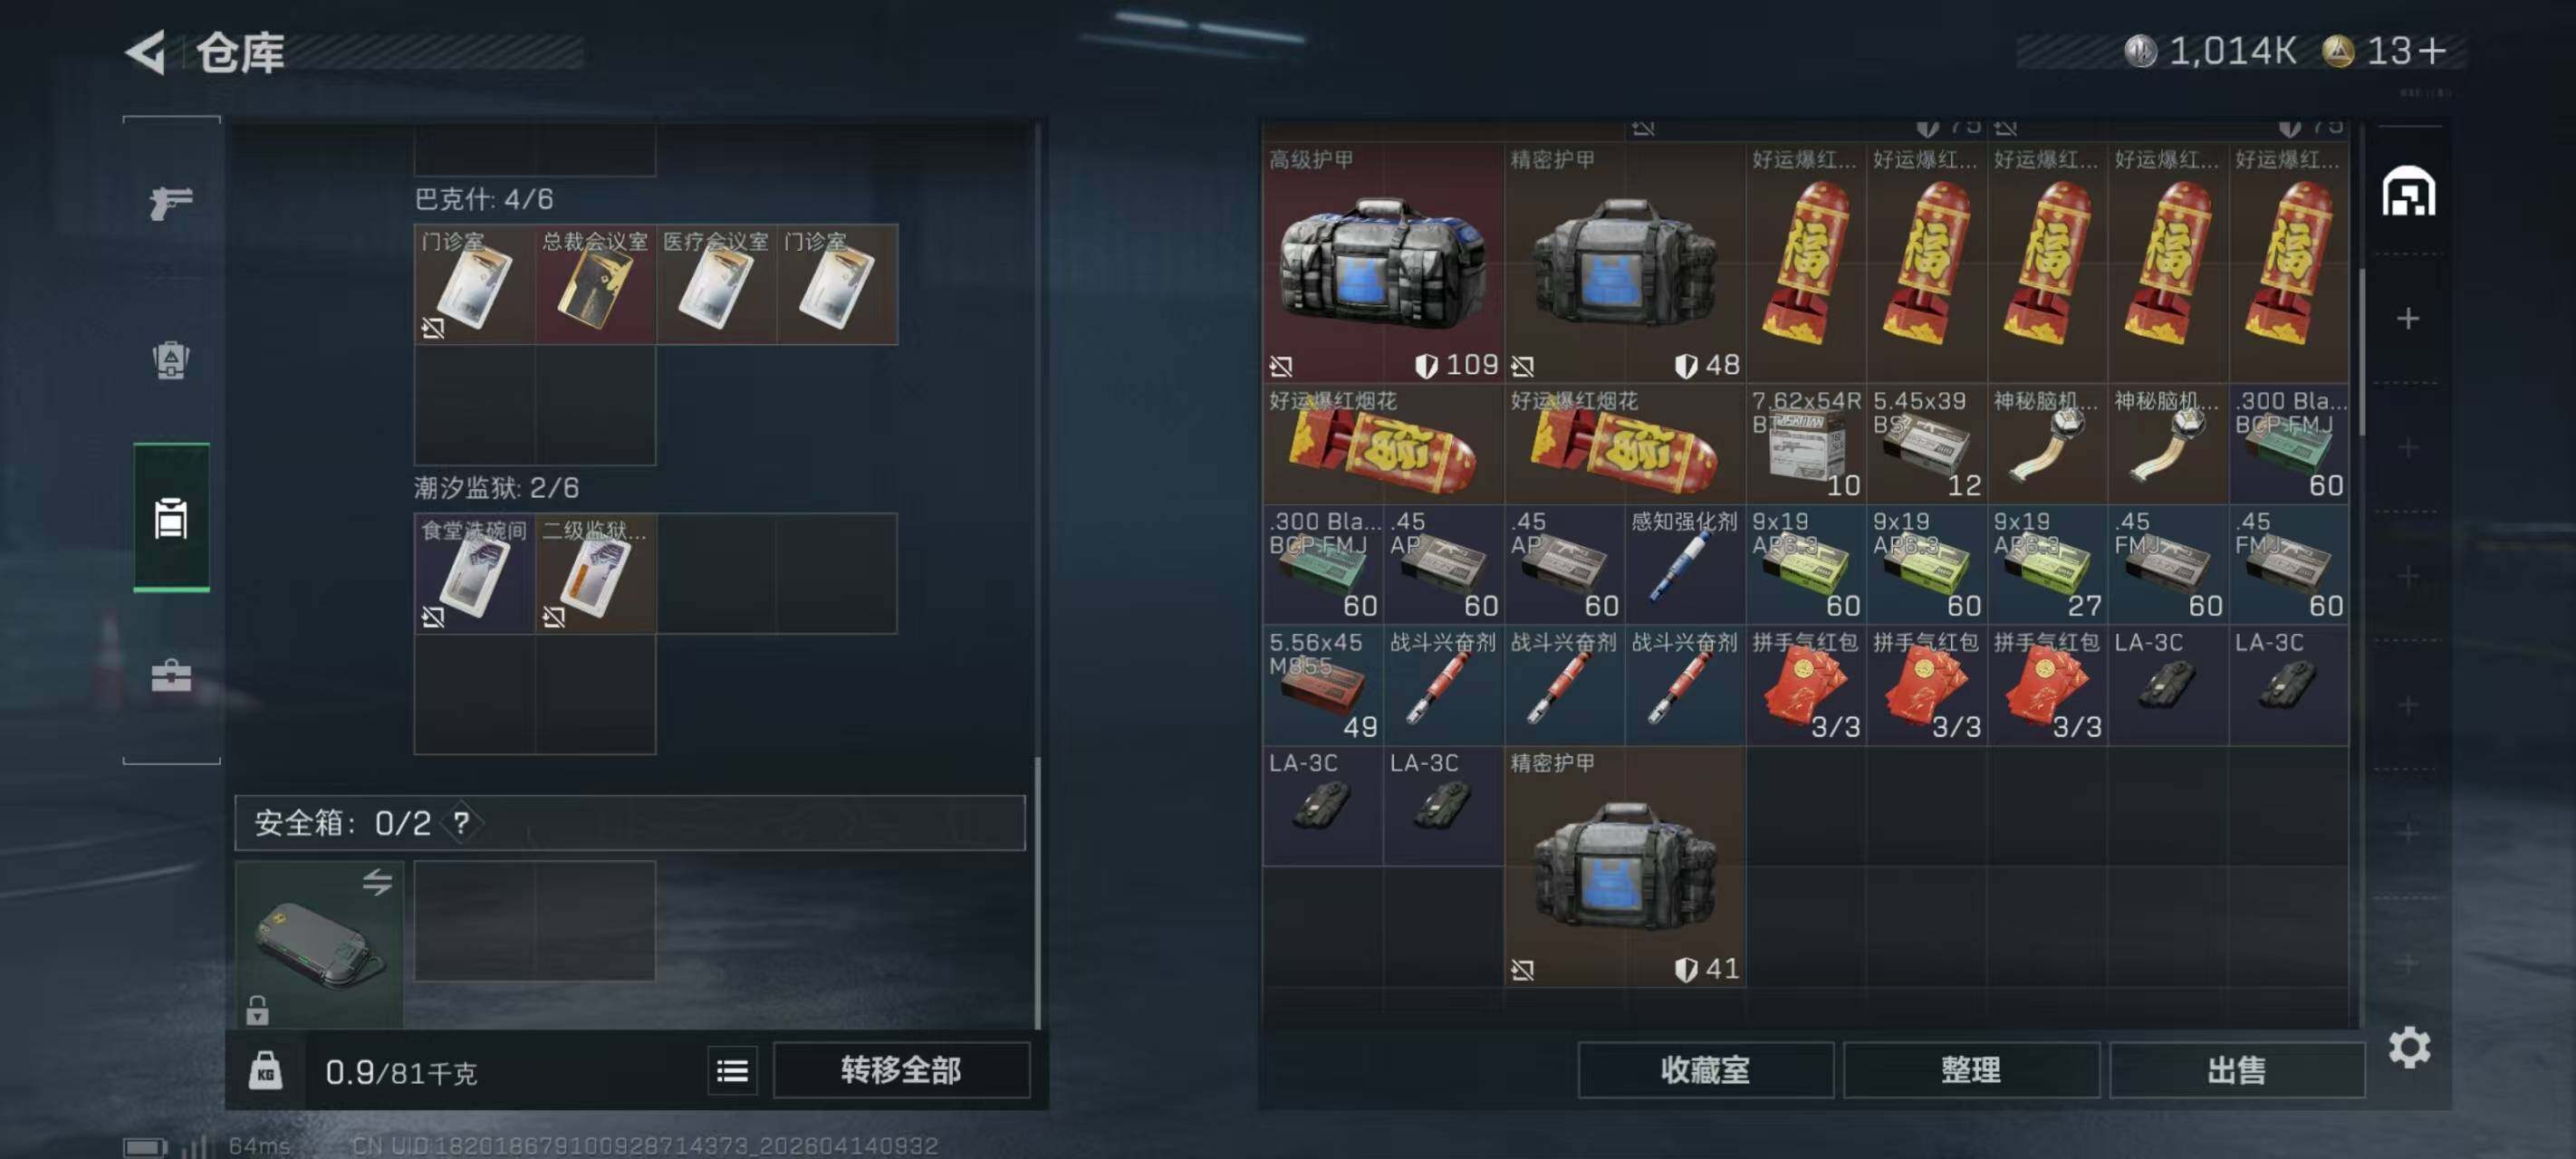Switch to the backpack tab in the sidebar
This screenshot has width=2576, height=1159.
click(x=171, y=360)
